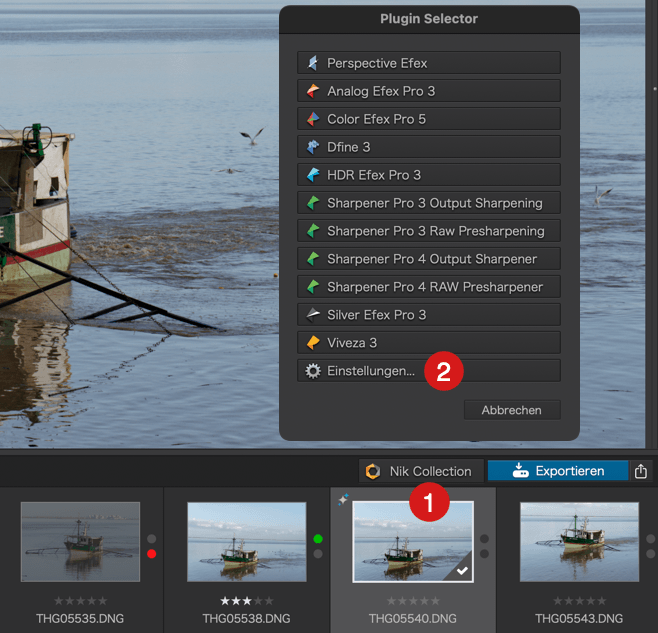Launch Dfine 3 noise reduction plugin

click(429, 147)
